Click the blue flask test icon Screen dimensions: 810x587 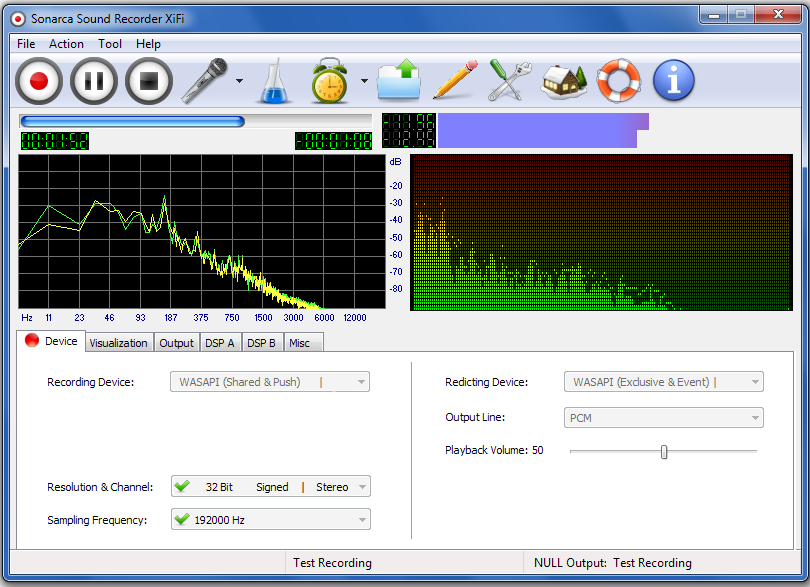tap(274, 81)
